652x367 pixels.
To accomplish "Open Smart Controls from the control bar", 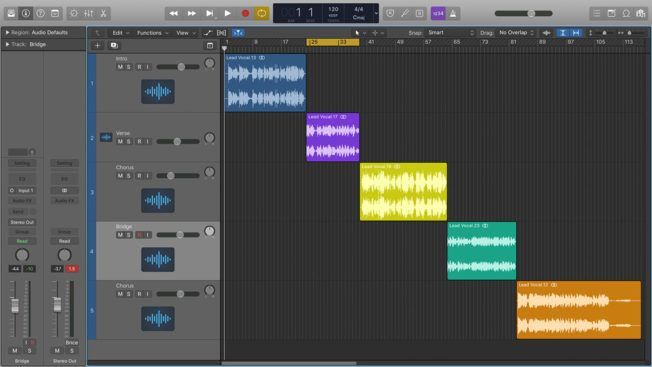I will tap(74, 13).
